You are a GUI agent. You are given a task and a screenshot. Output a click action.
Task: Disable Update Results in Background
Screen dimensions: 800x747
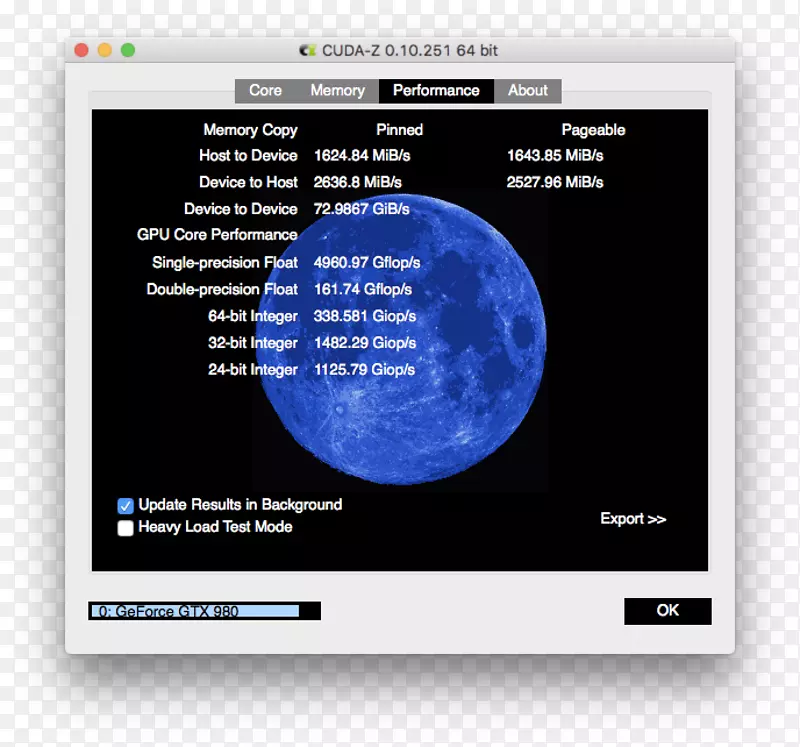[x=125, y=505]
